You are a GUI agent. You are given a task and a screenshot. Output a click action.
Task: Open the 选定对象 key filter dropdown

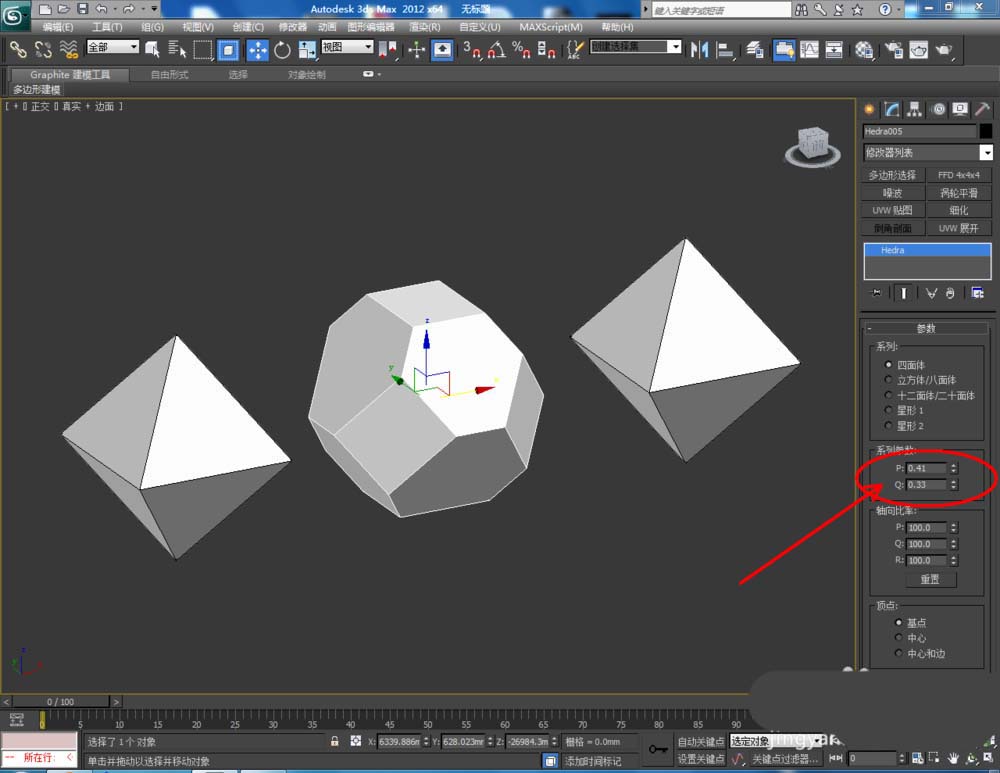tap(777, 741)
